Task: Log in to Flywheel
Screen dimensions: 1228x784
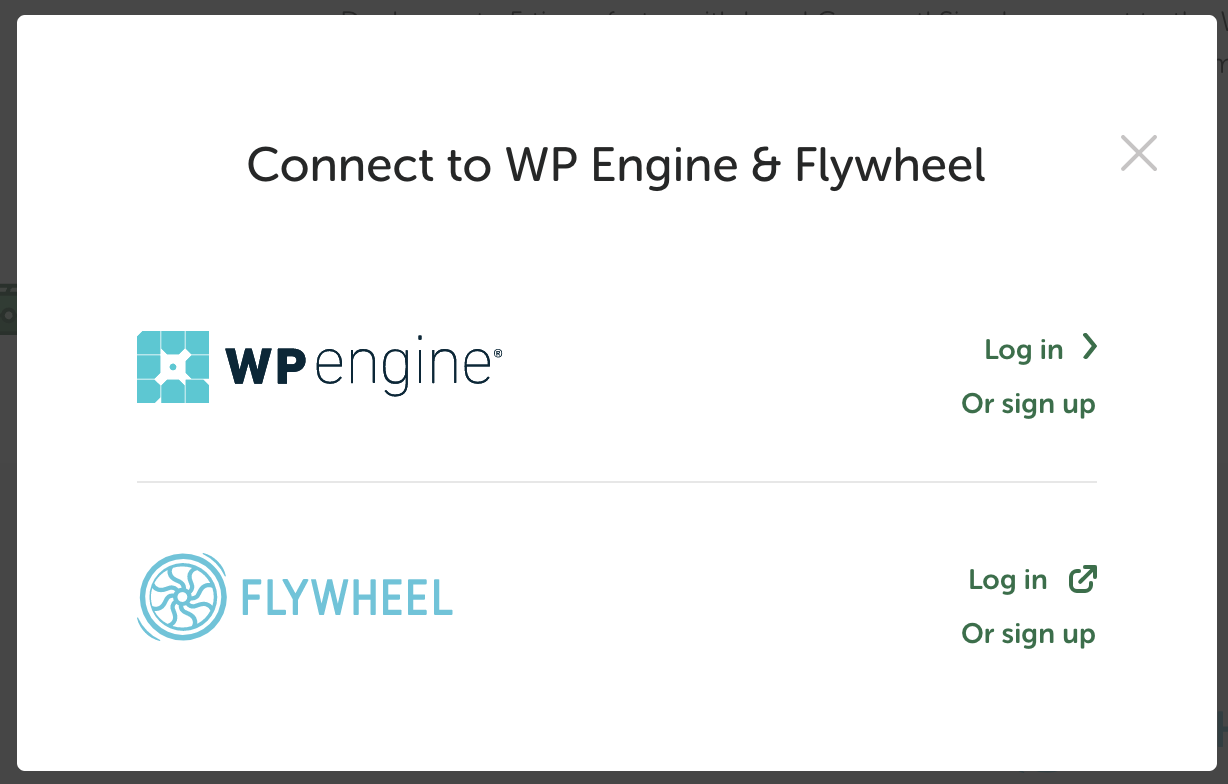Action: tap(1008, 580)
